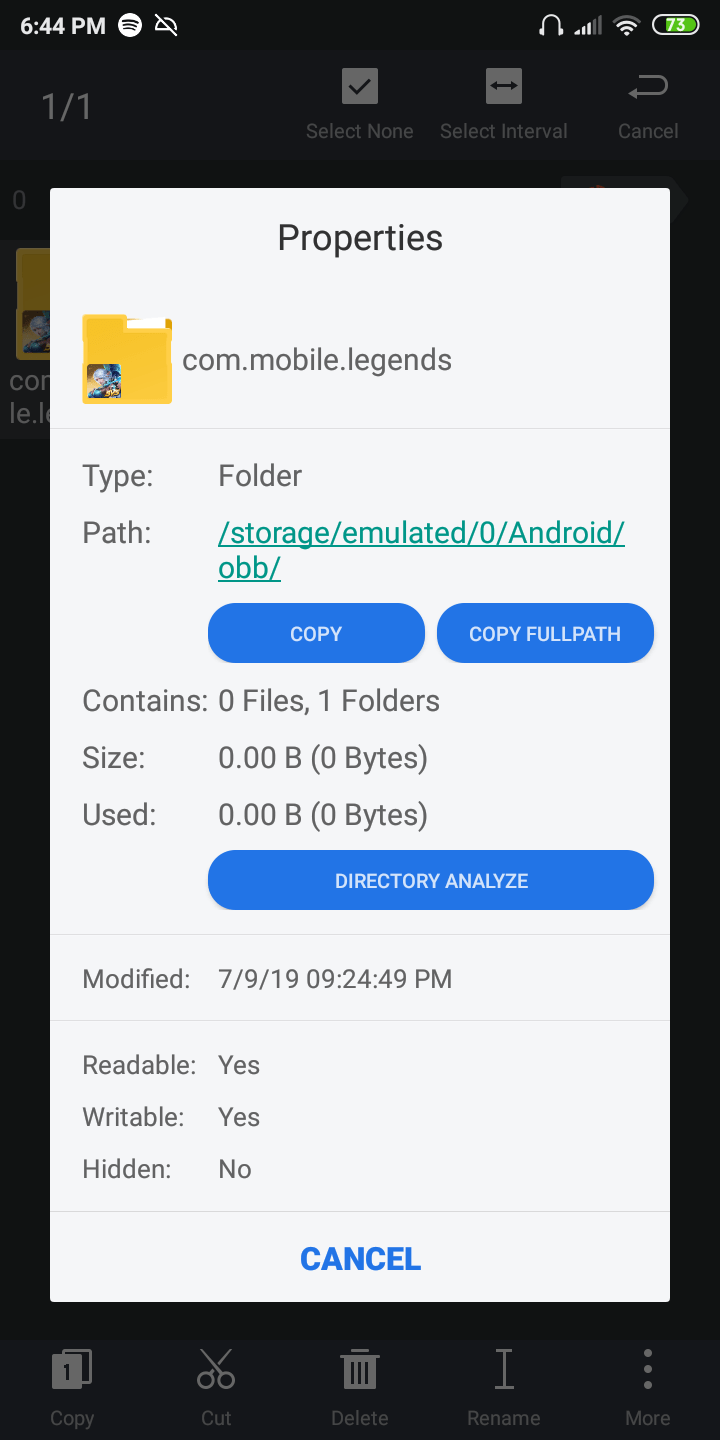
Task: Tap the Rename text-cursor icon
Action: tap(504, 1369)
